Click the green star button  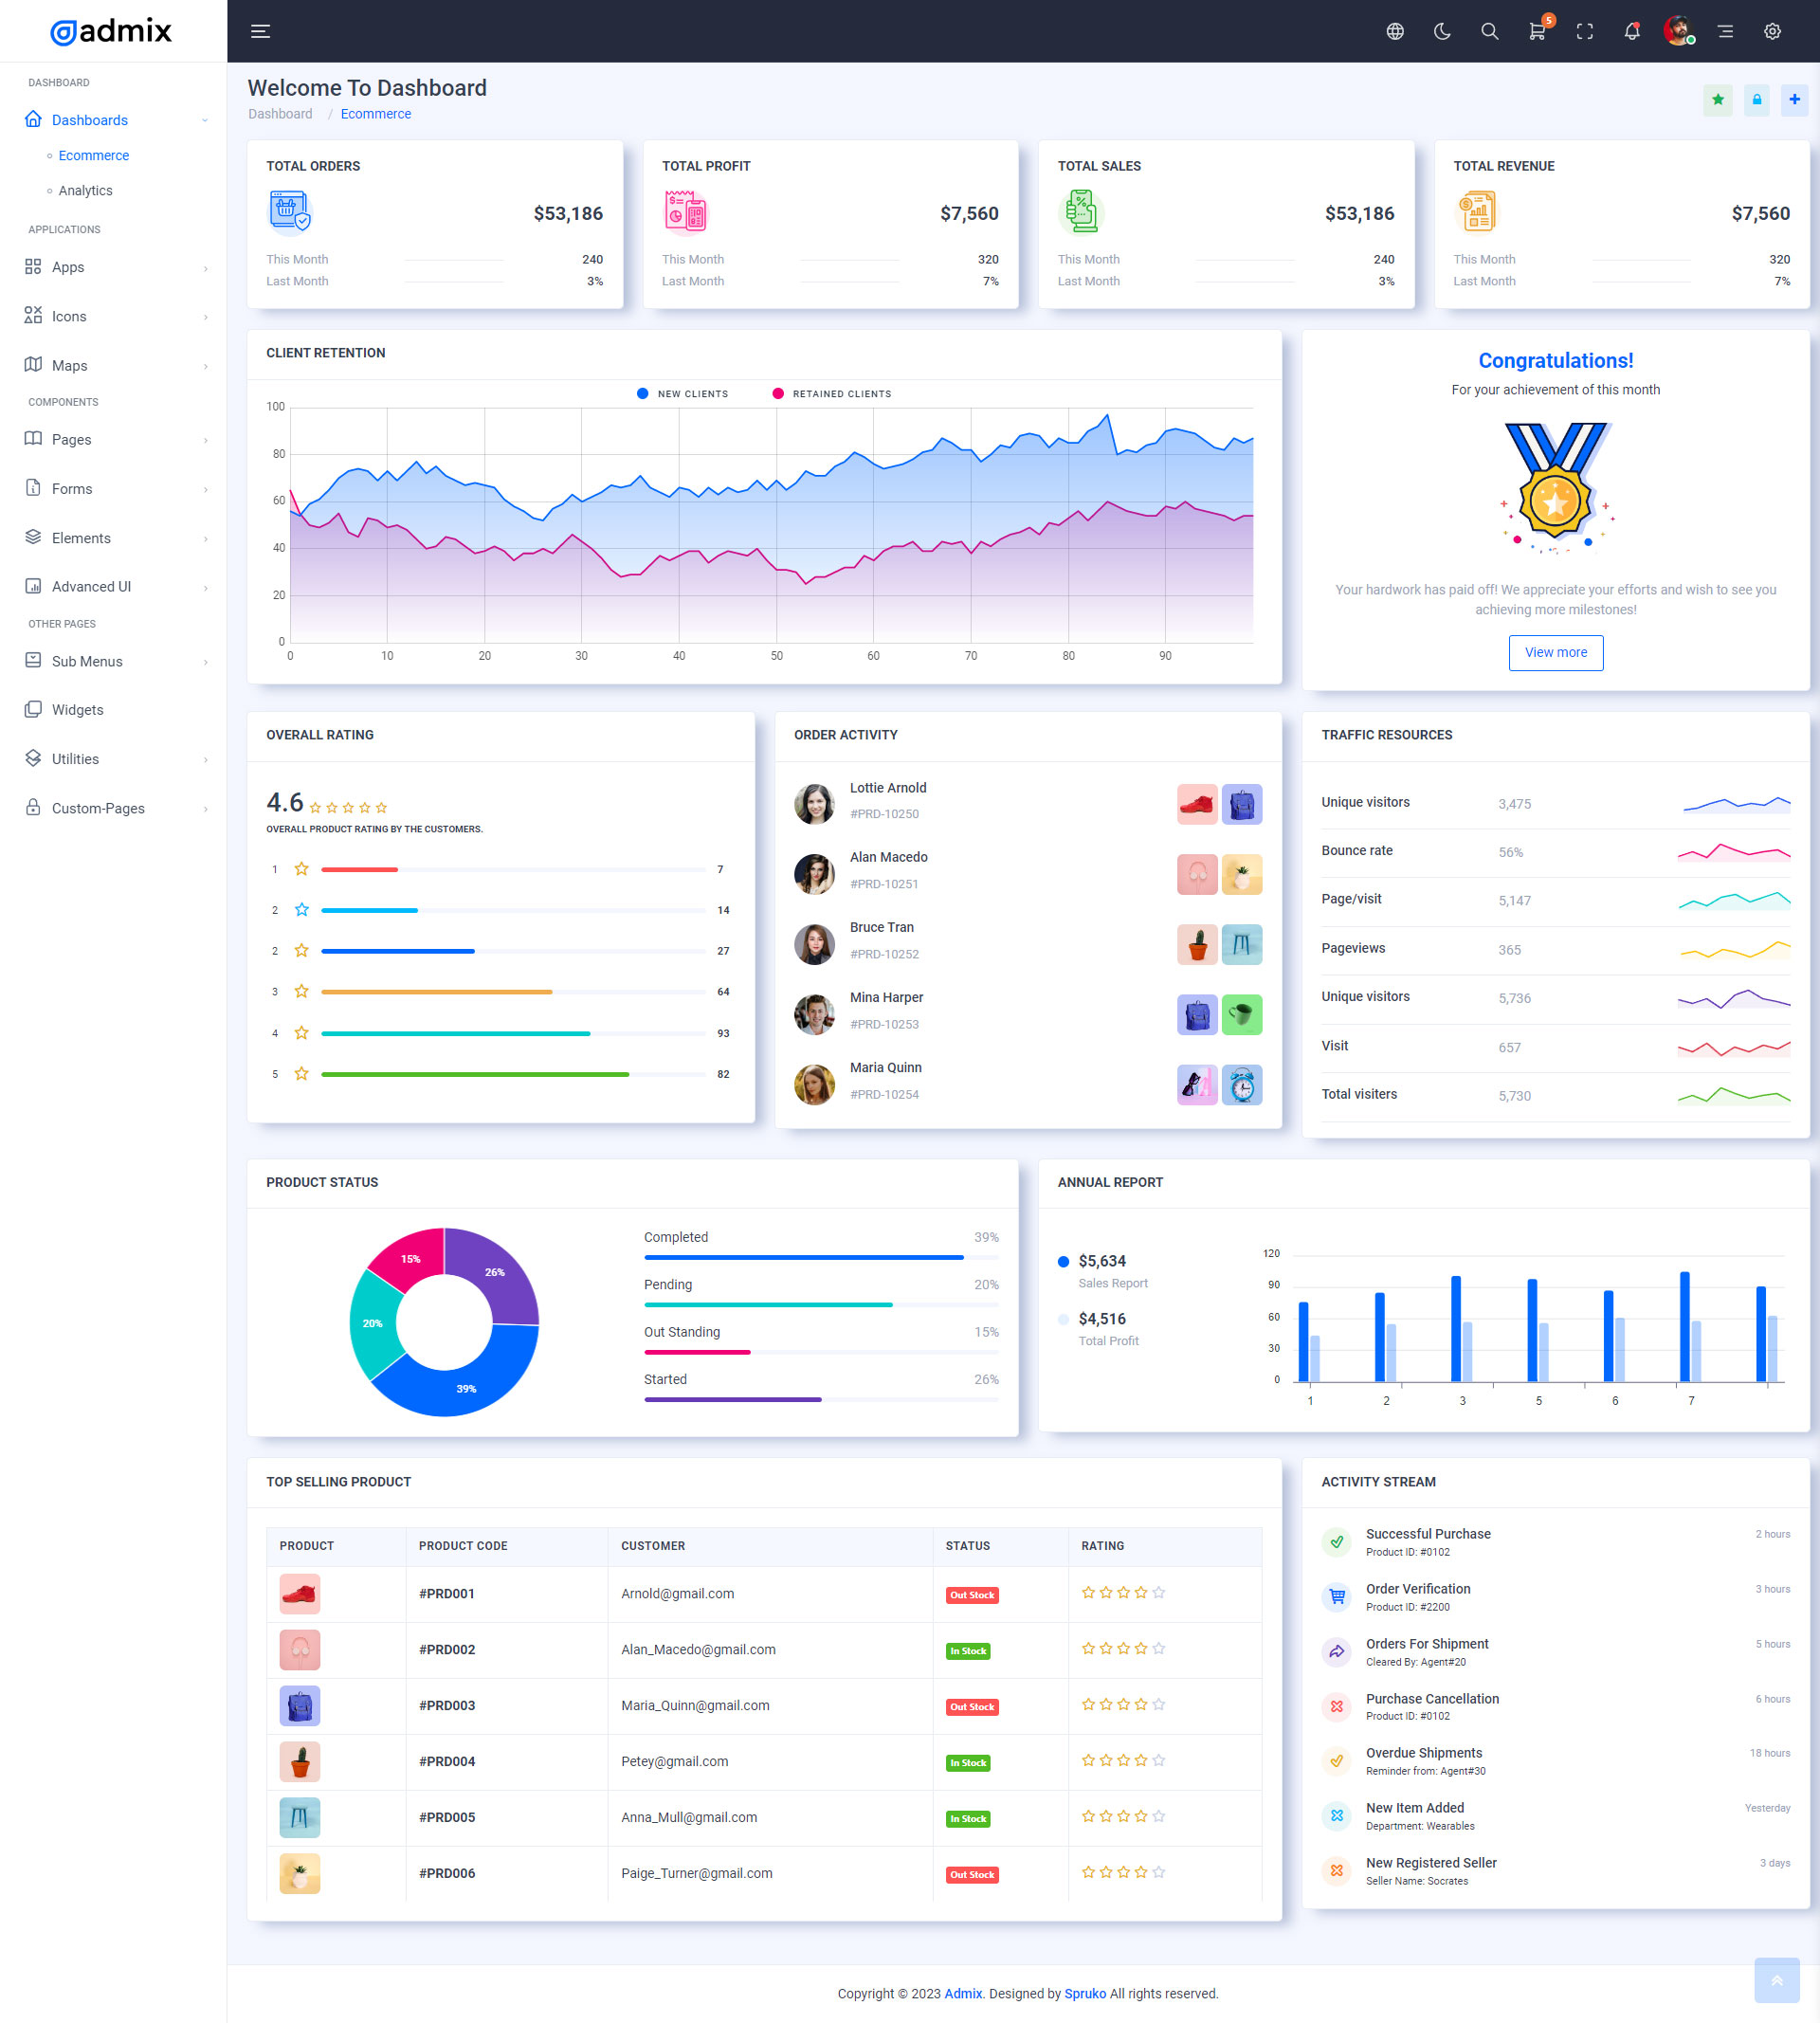tap(1717, 99)
